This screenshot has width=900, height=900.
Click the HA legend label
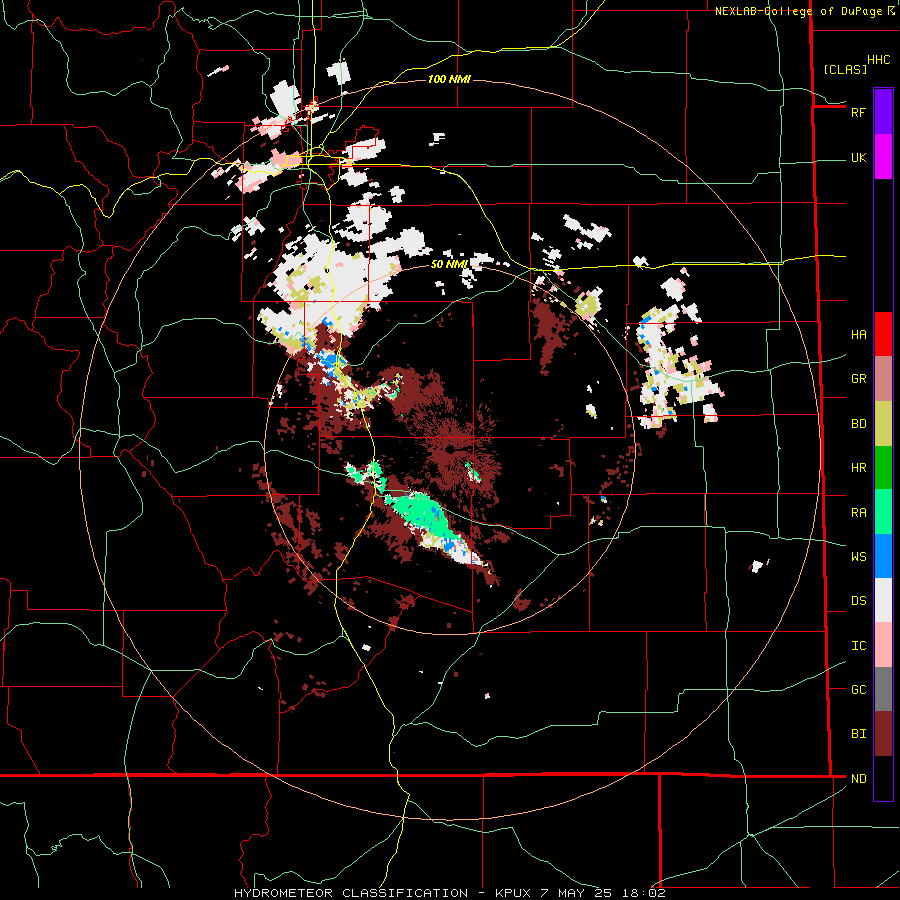tap(858, 334)
